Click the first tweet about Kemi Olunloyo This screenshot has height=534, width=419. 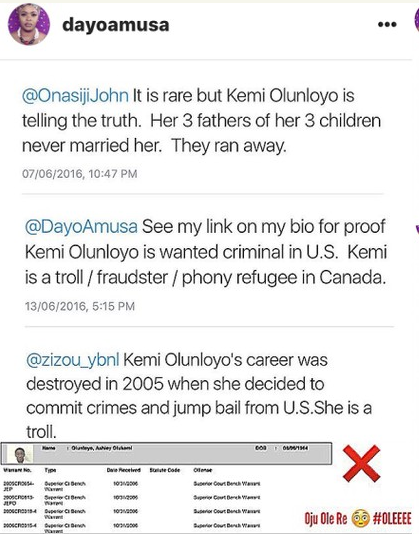click(x=201, y=121)
